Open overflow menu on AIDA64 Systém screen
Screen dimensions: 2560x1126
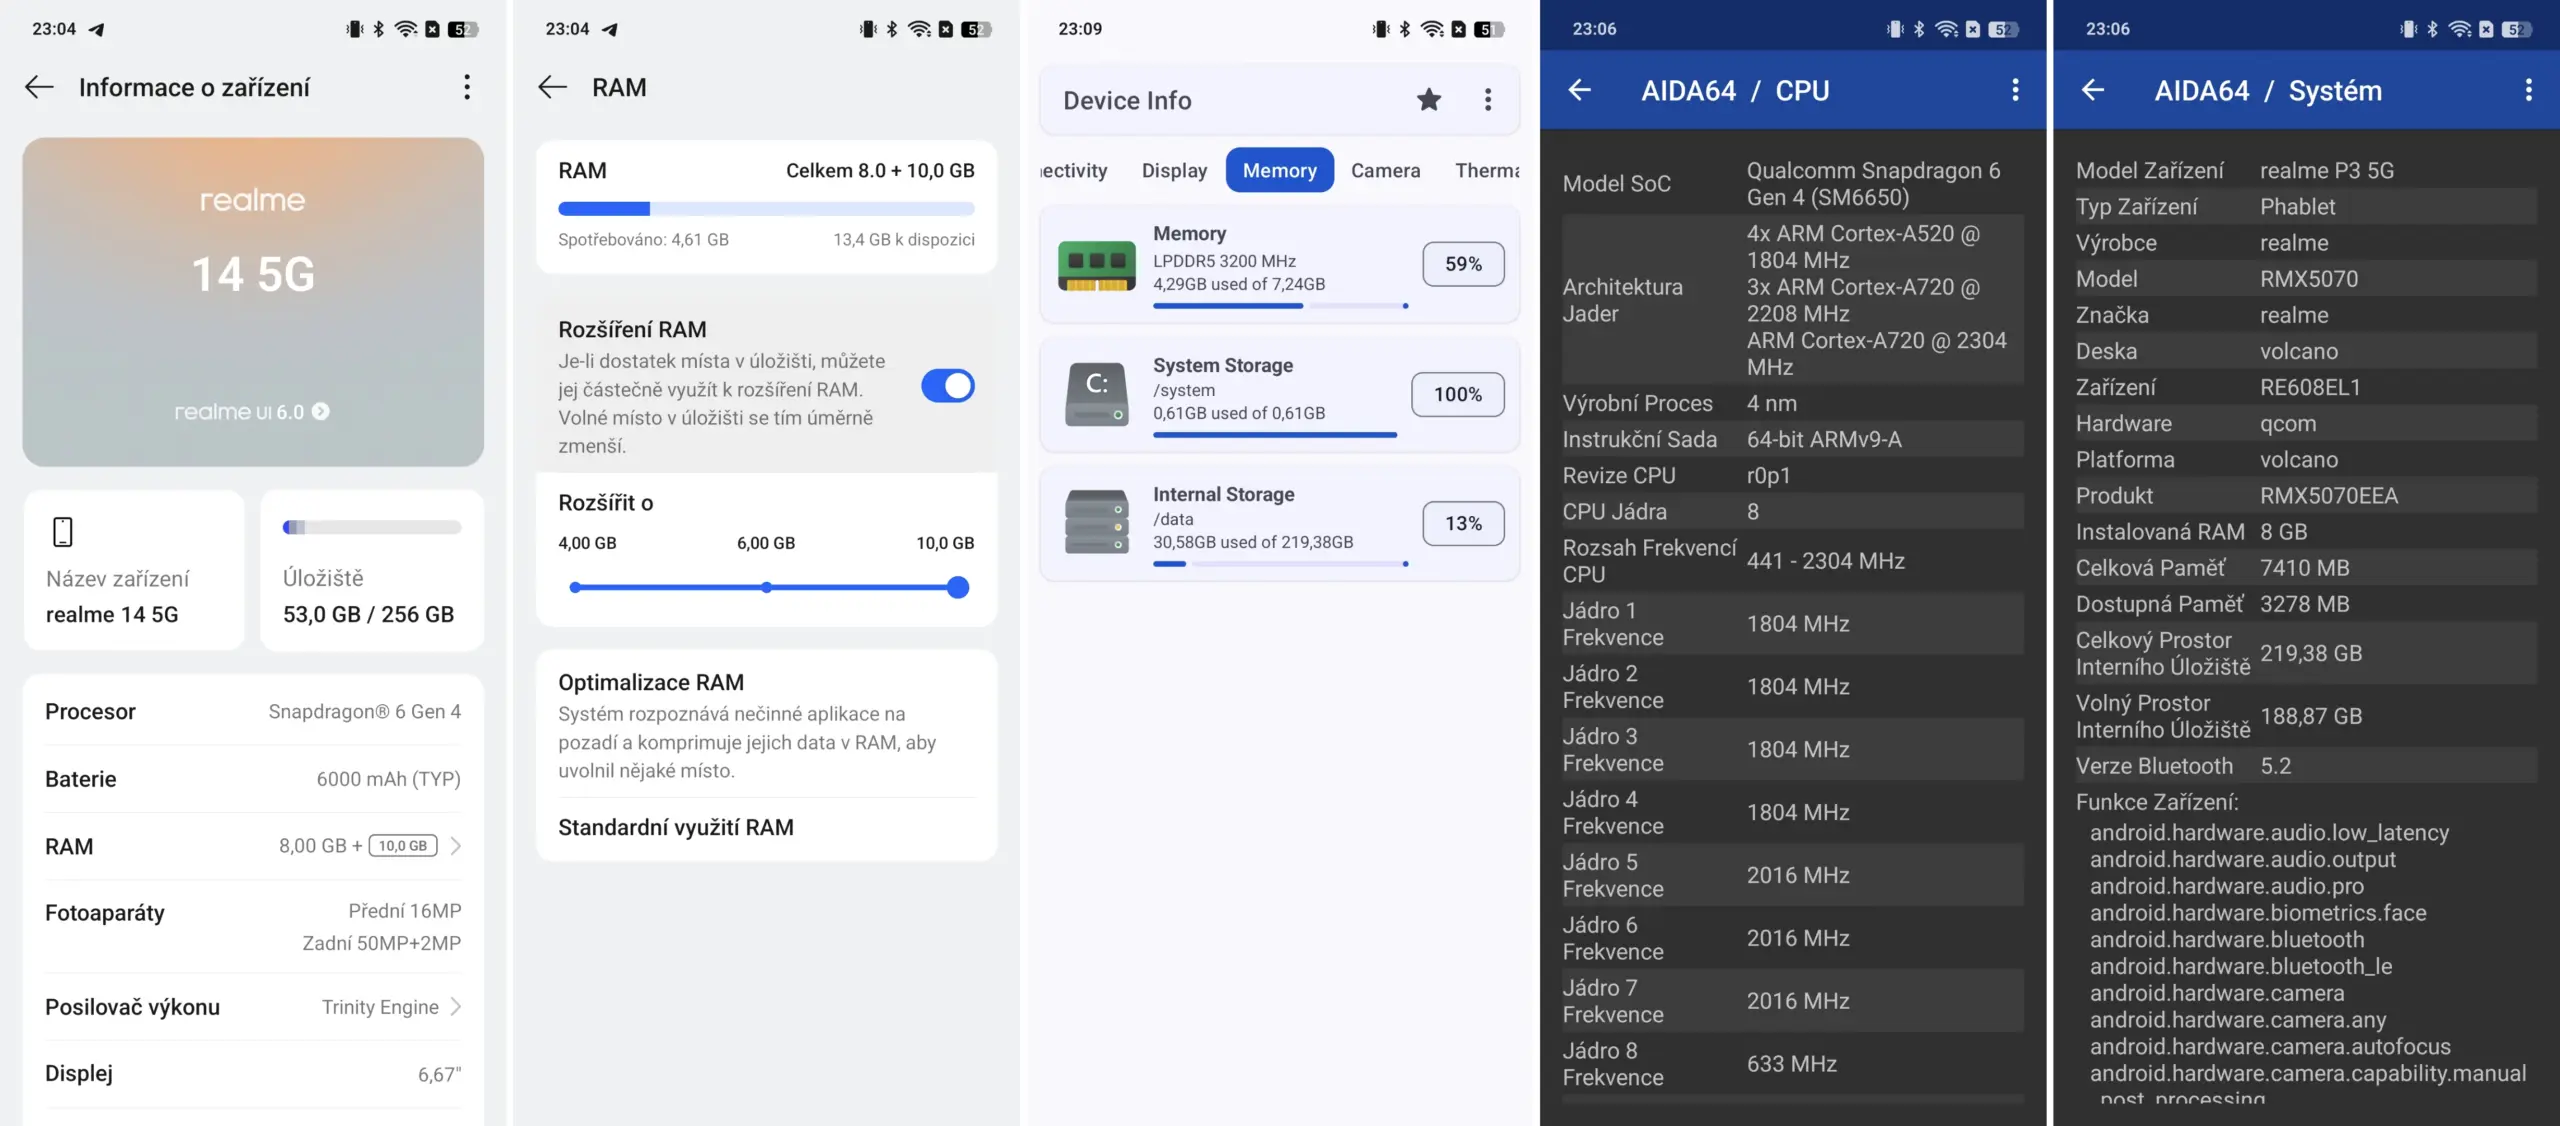(2528, 91)
